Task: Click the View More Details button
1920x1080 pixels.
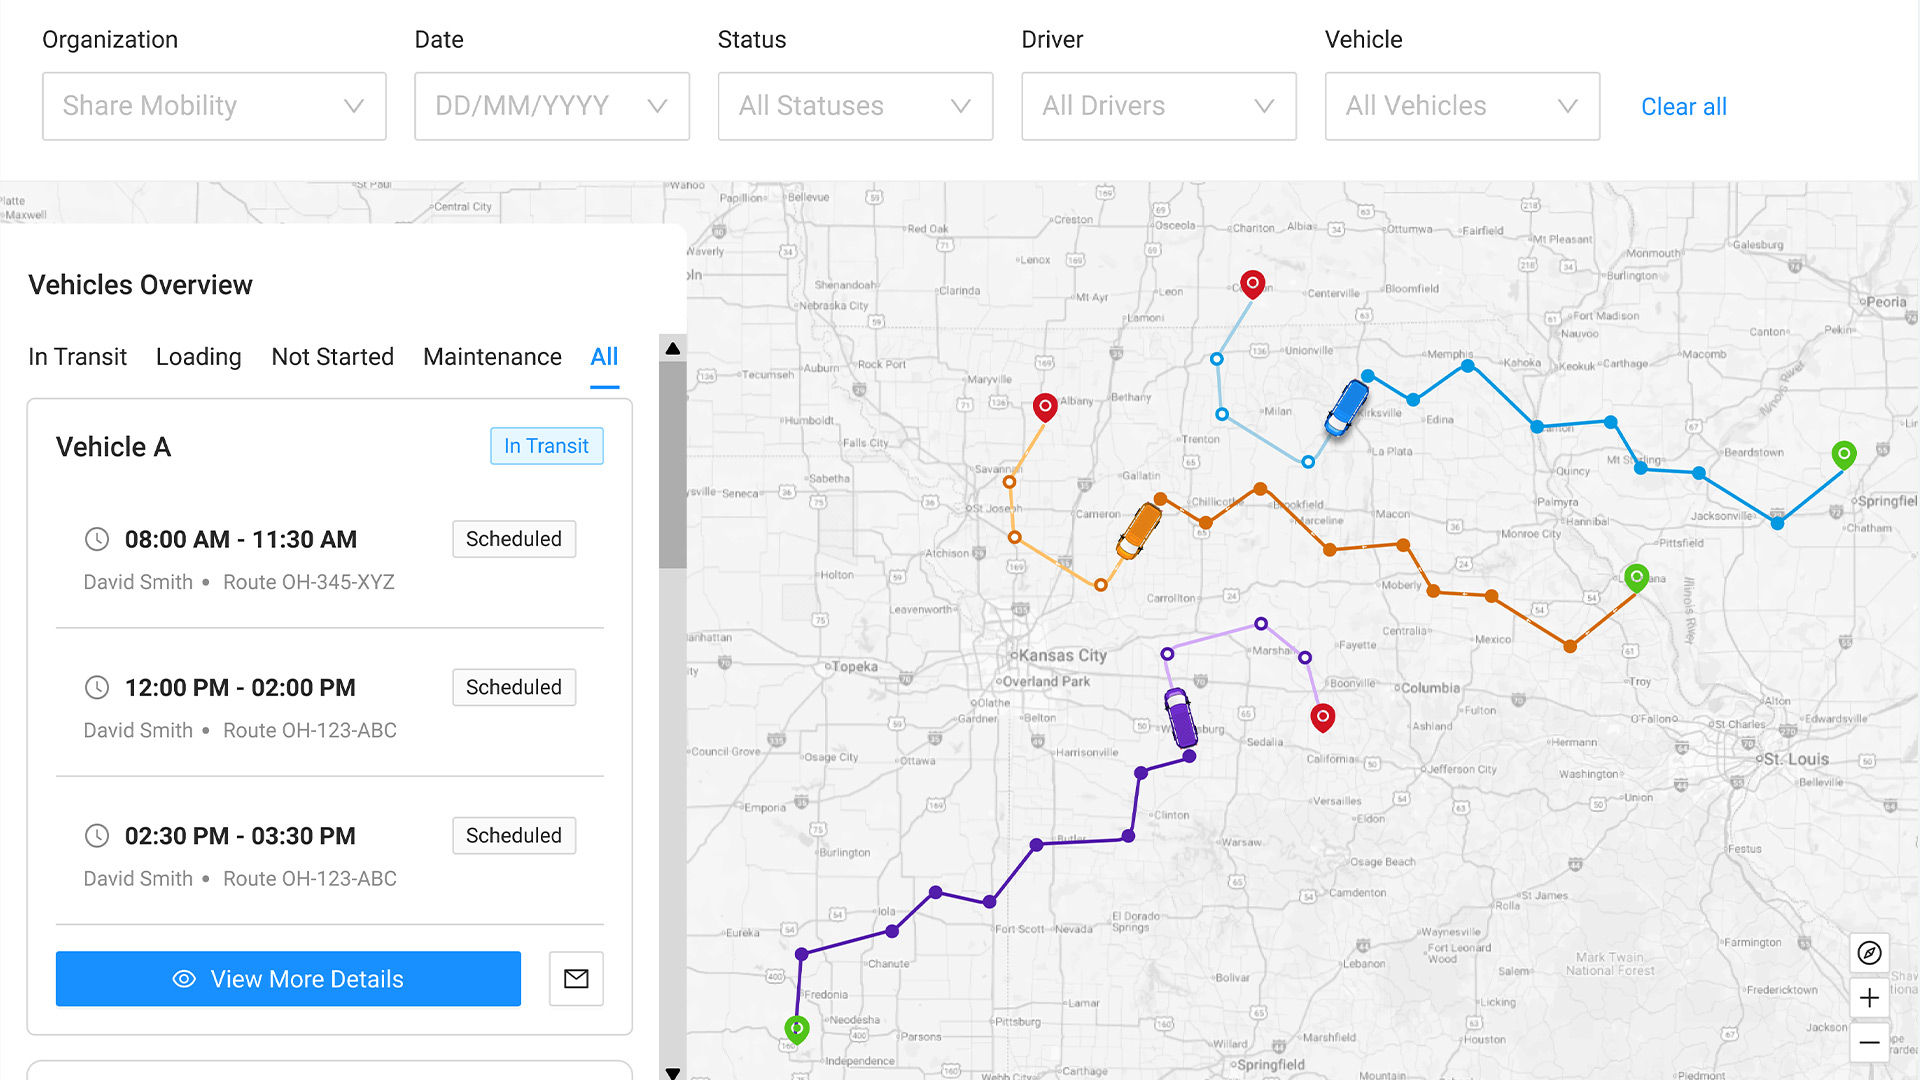Action: [x=288, y=979]
